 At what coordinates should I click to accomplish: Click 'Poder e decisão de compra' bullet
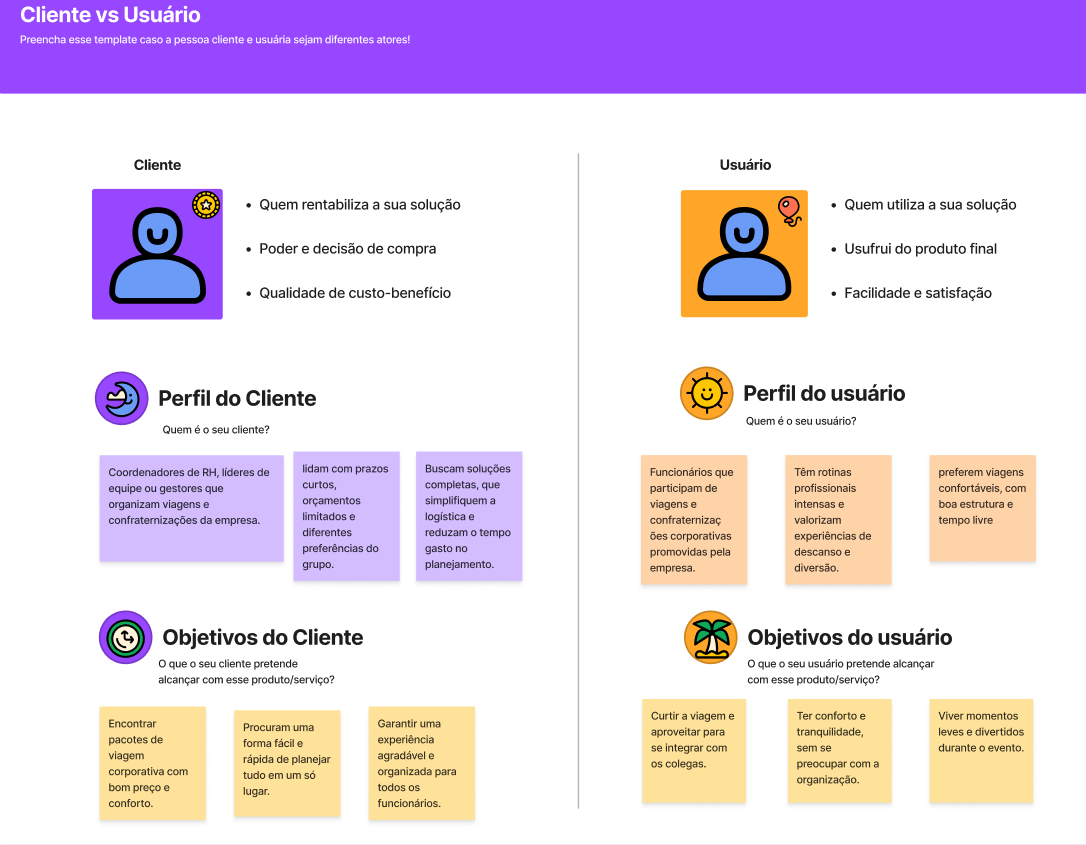pyautogui.click(x=348, y=249)
